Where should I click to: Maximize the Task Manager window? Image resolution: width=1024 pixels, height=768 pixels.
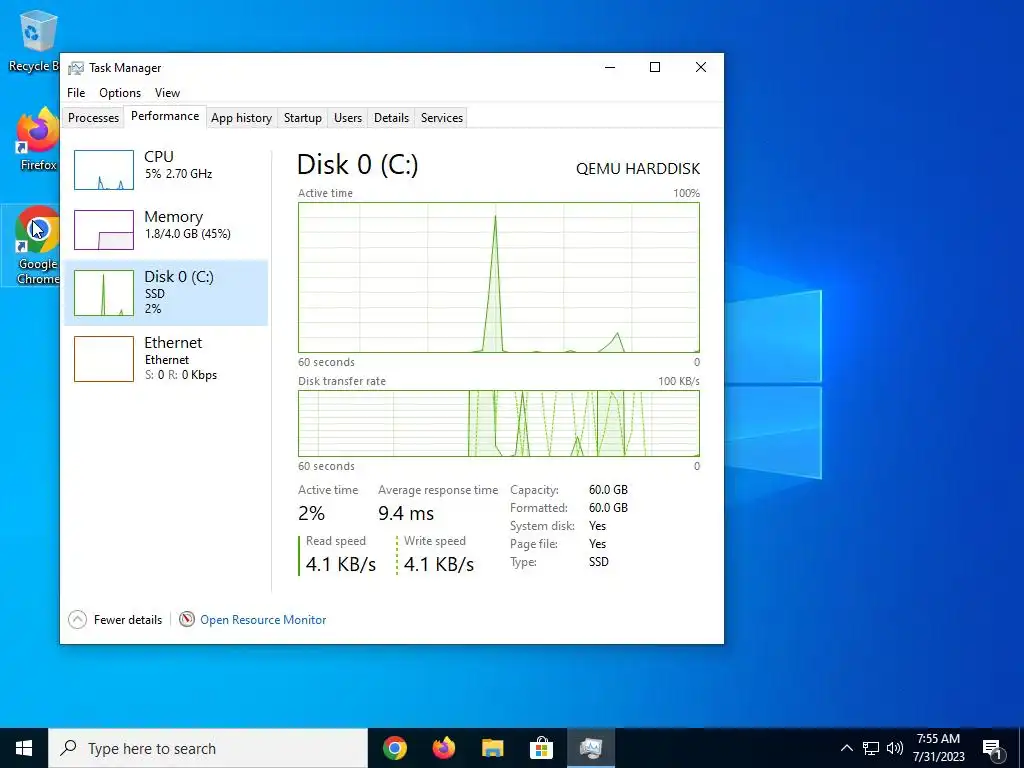(655, 67)
